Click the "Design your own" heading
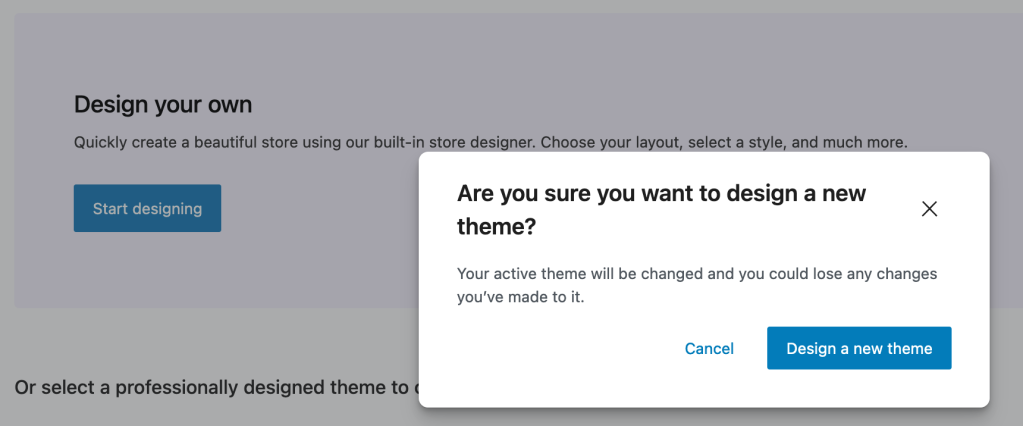This screenshot has height=426, width=1023. [163, 104]
